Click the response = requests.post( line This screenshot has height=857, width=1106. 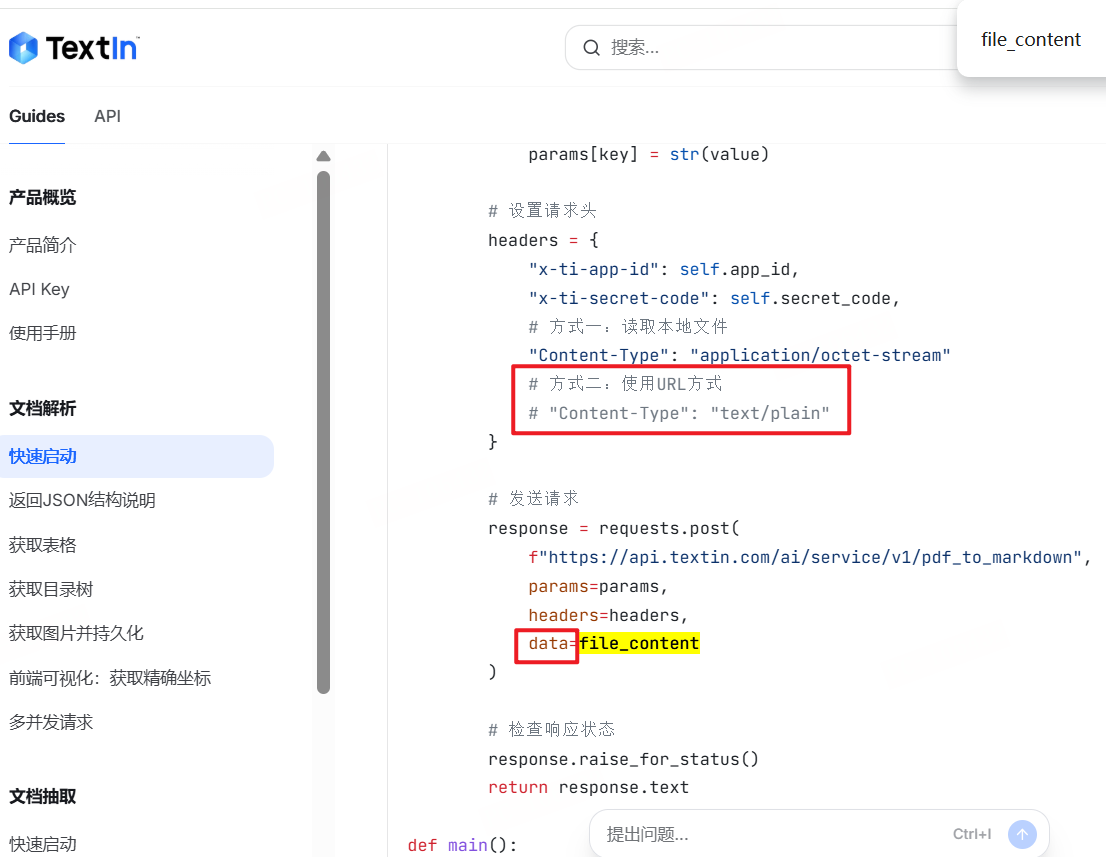[x=614, y=528]
